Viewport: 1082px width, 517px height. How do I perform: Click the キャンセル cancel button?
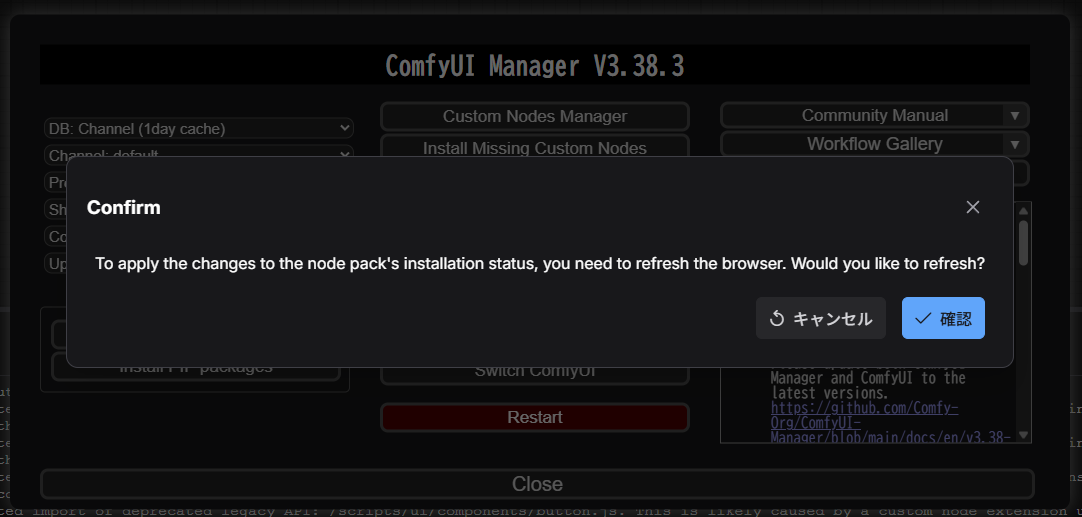tap(820, 319)
